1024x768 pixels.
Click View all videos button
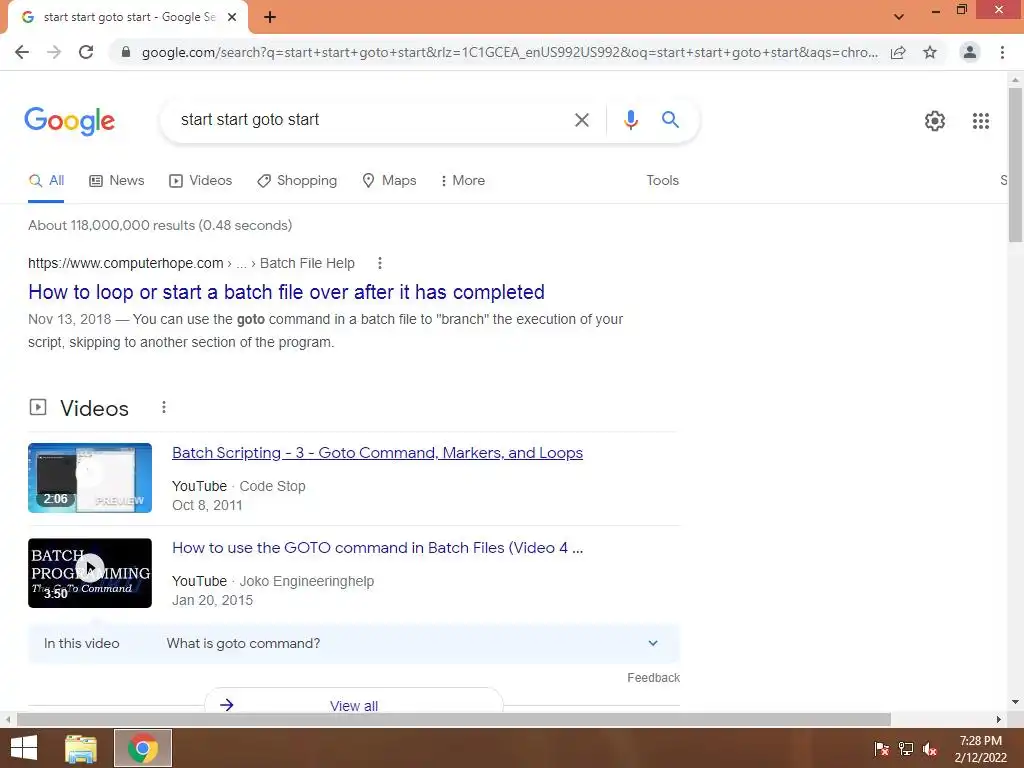click(353, 705)
